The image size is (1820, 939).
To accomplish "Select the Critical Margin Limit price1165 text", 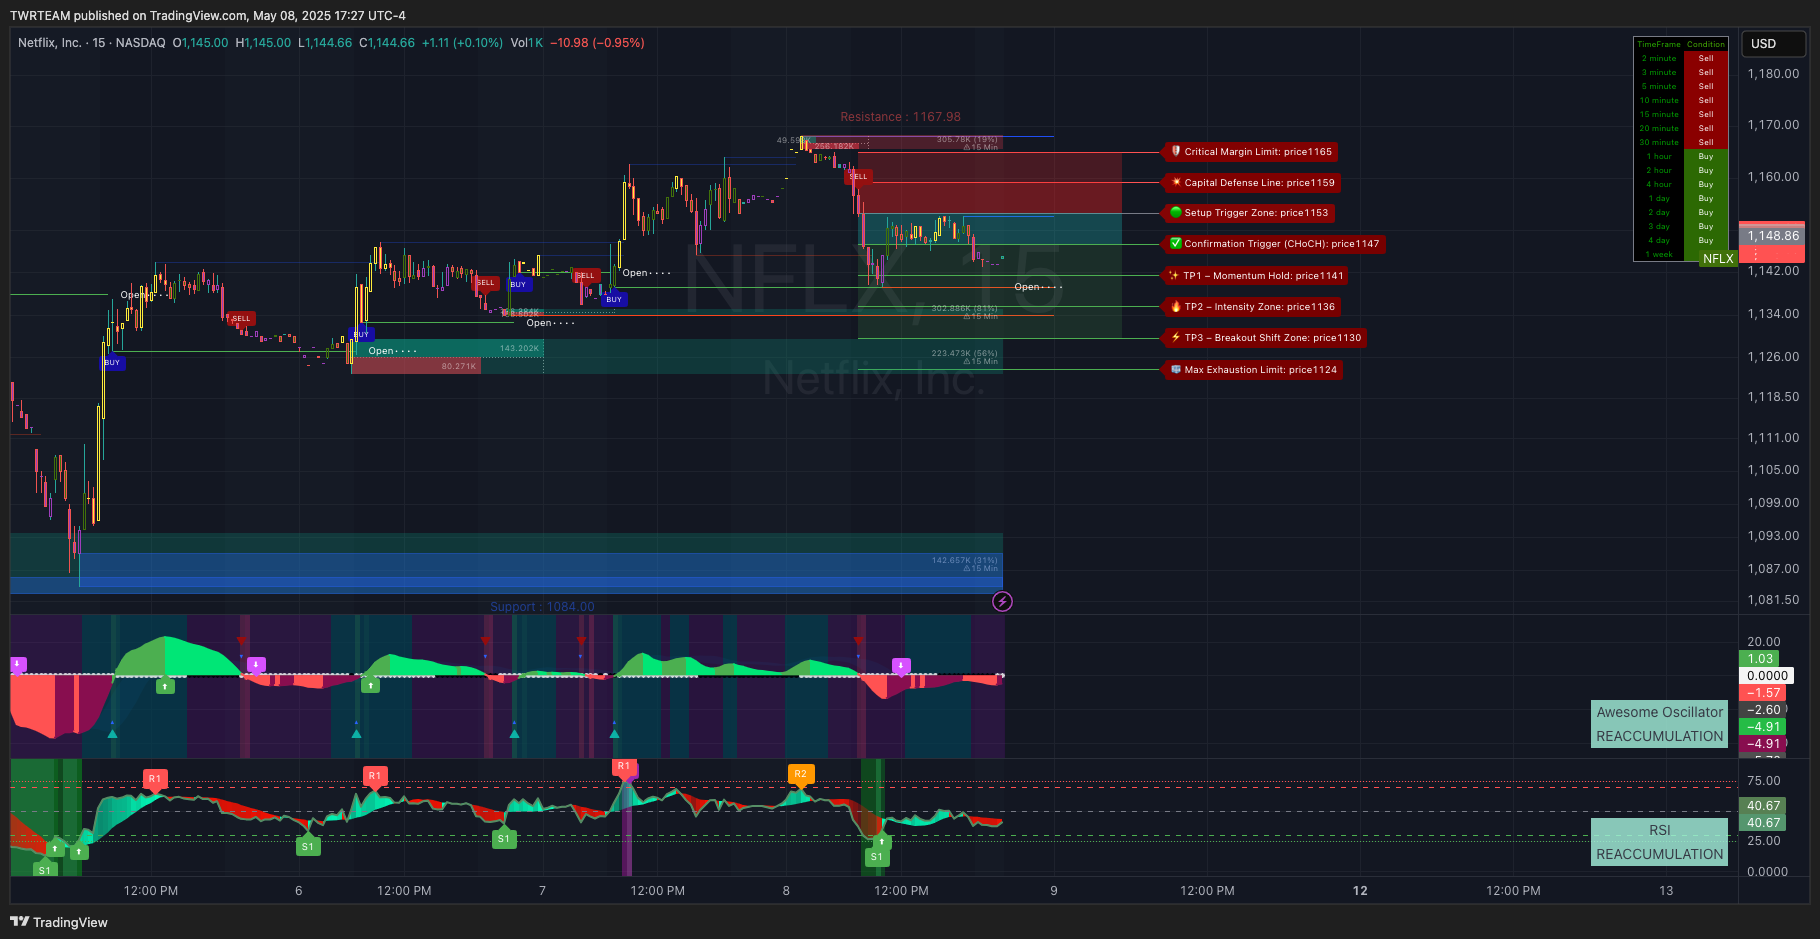I will pyautogui.click(x=1258, y=152).
